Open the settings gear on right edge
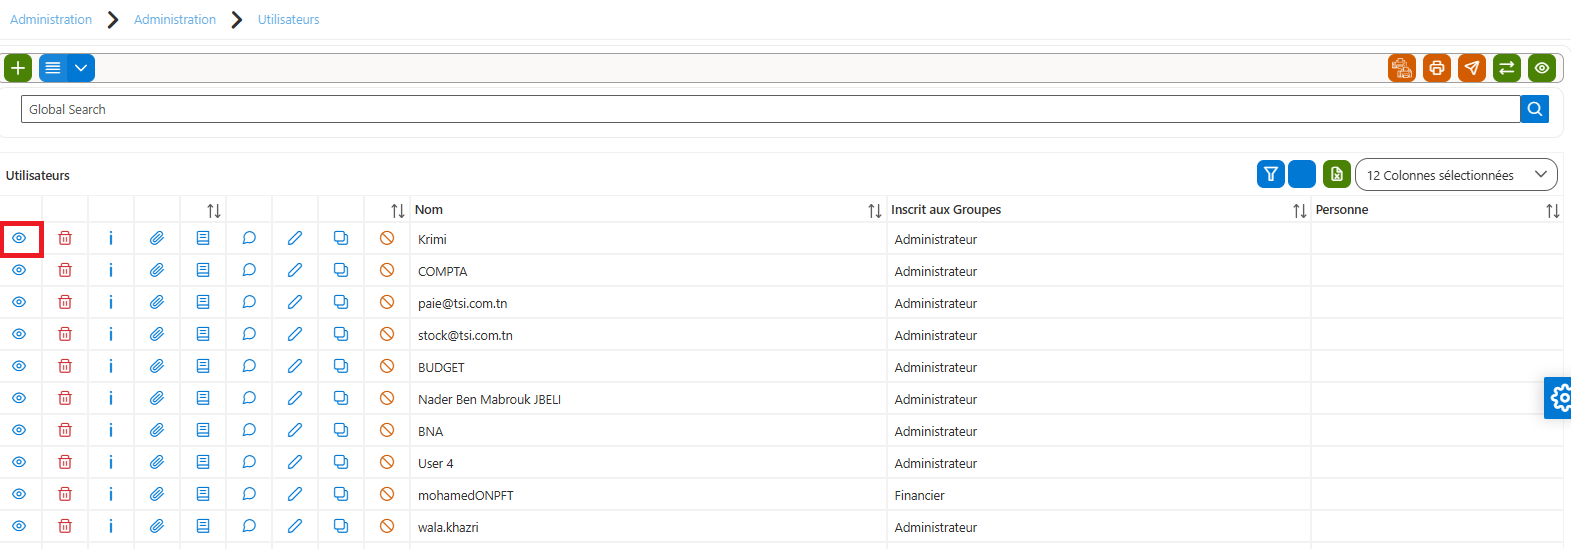Viewport: 1571px width, 549px height. pos(1558,398)
